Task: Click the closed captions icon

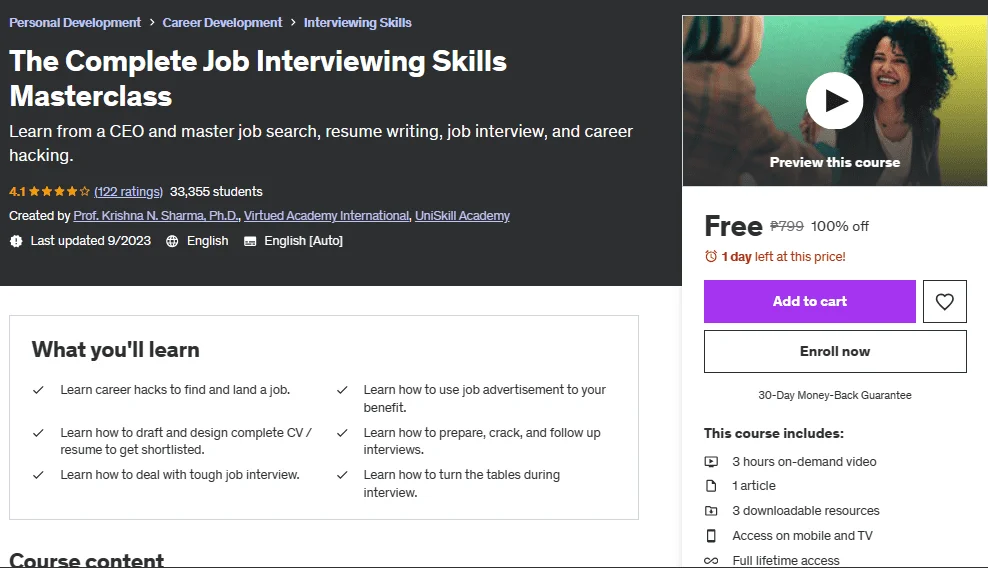Action: pos(250,241)
